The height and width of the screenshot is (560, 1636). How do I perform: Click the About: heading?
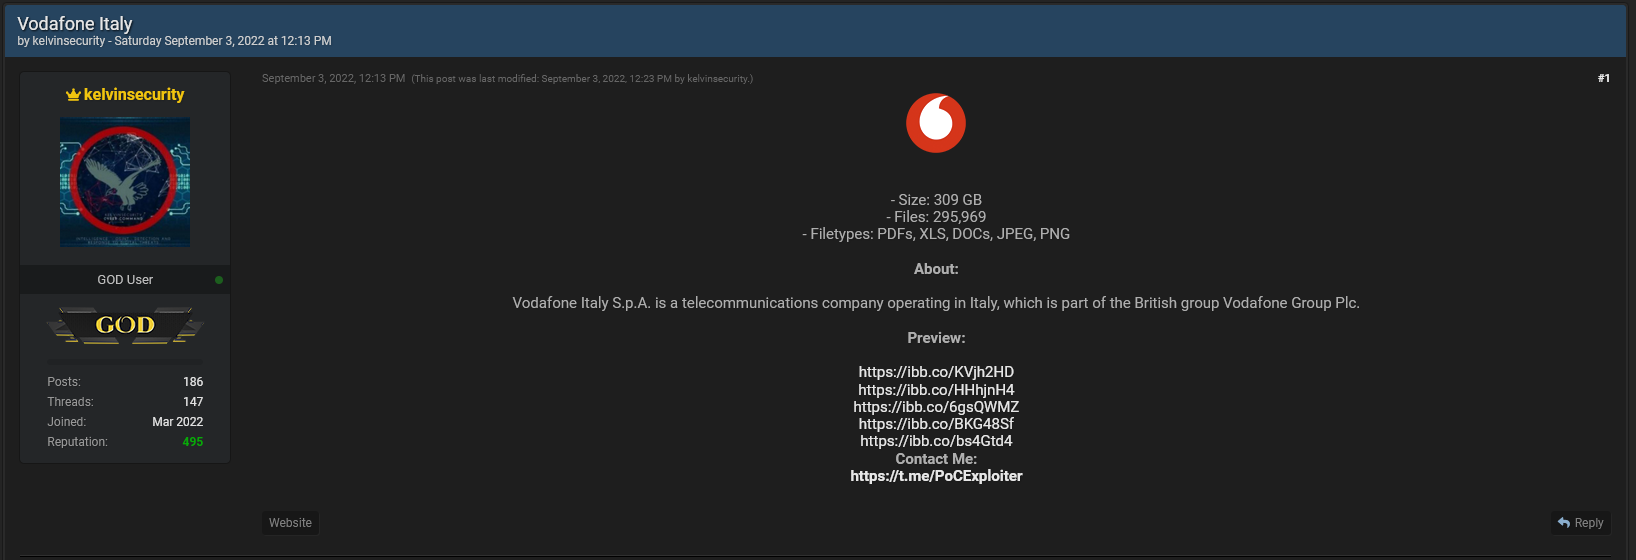click(936, 269)
